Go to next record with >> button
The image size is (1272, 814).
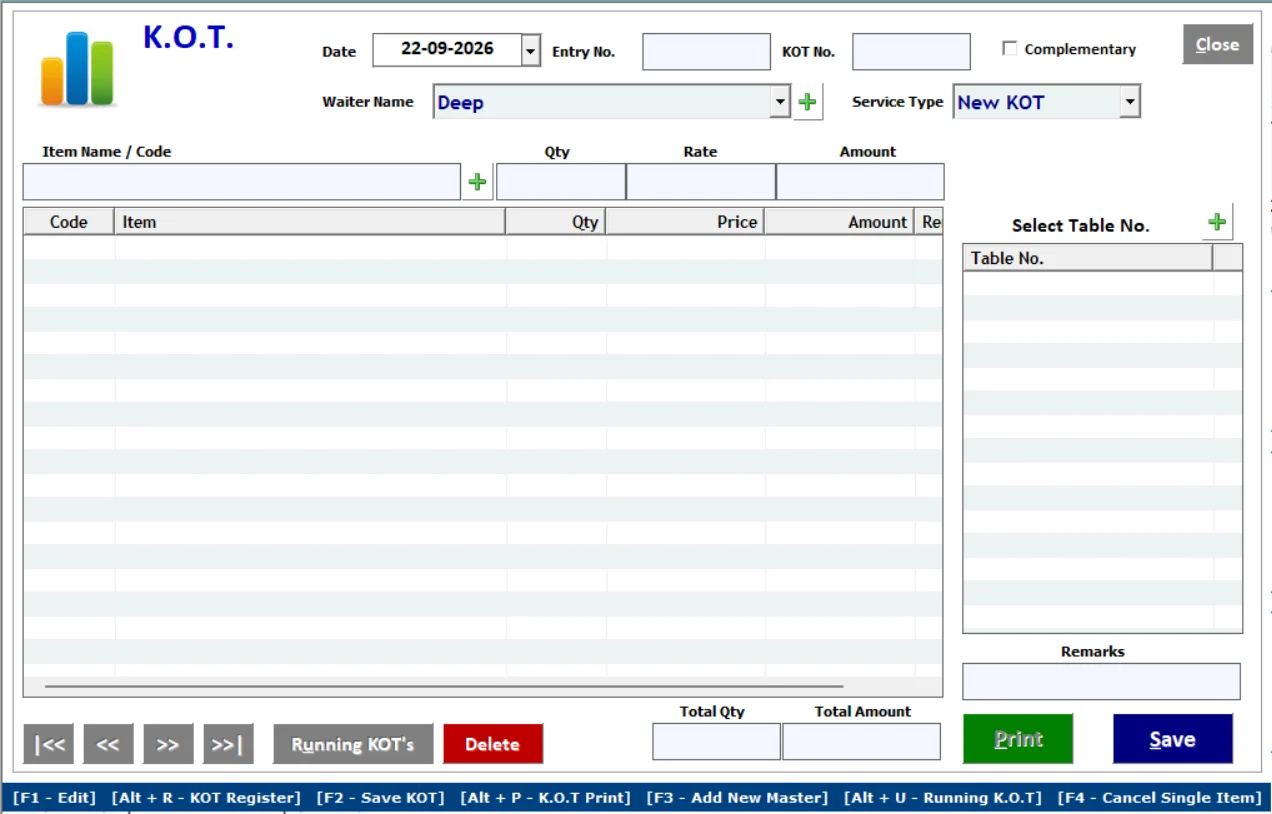tap(168, 744)
